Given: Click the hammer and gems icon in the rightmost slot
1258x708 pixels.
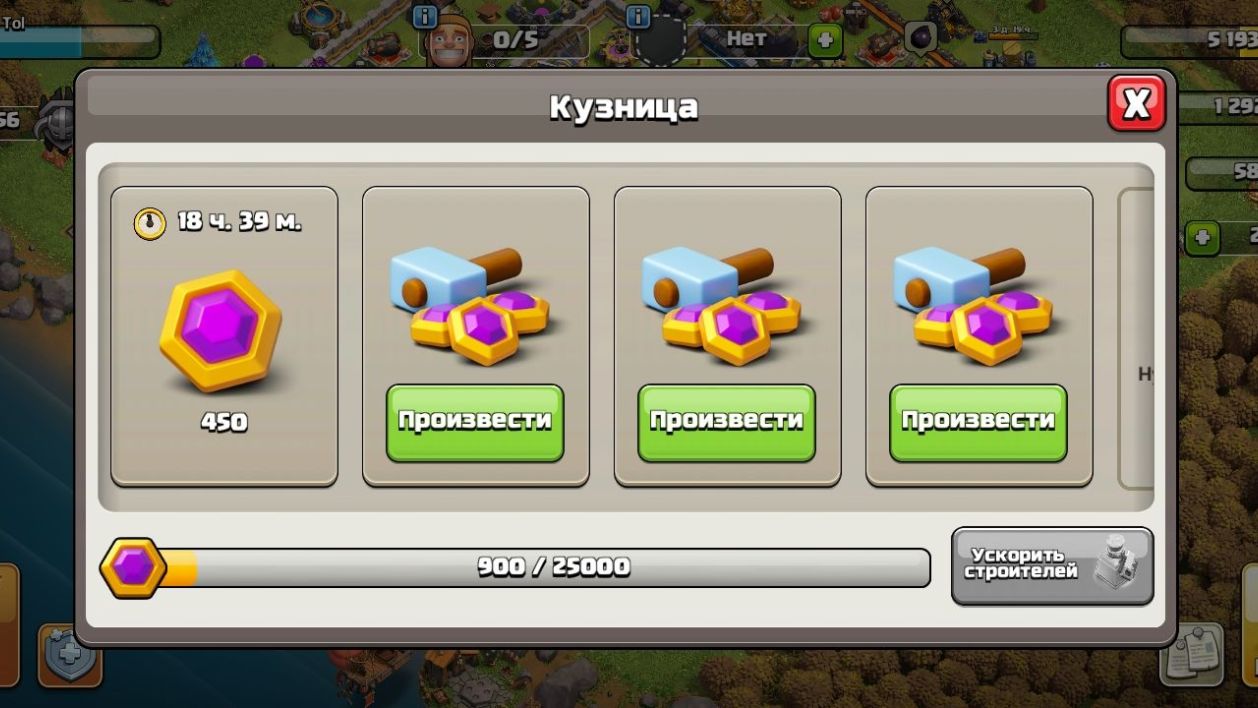Looking at the screenshot, I should point(972,304).
